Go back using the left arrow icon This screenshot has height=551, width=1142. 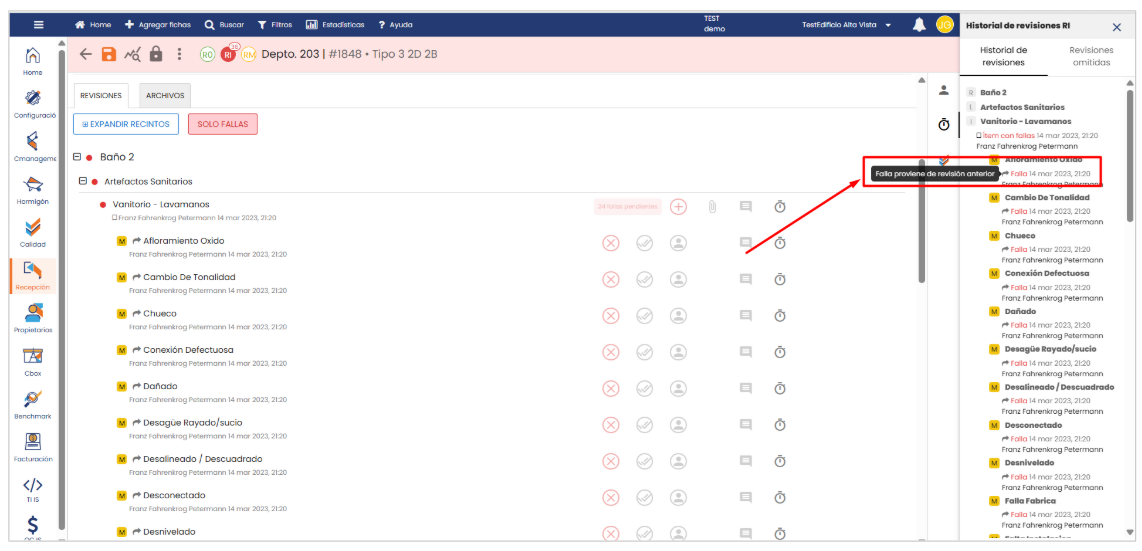[86, 54]
